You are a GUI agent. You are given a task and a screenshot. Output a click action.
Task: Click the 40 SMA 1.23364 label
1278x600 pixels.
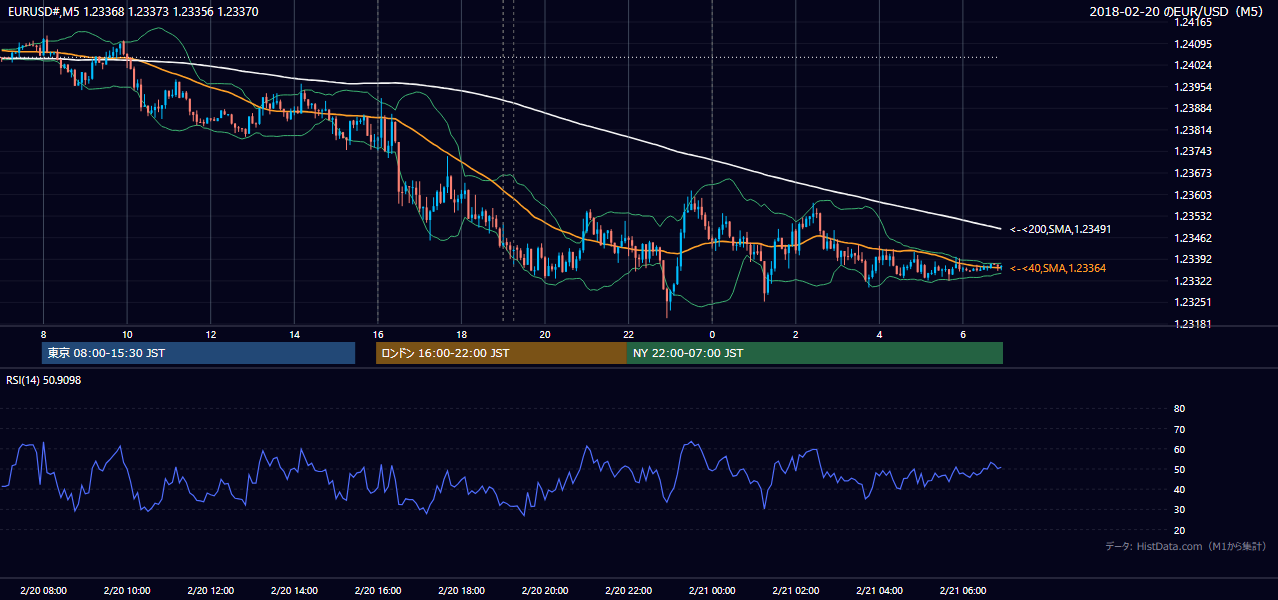pyautogui.click(x=1058, y=268)
